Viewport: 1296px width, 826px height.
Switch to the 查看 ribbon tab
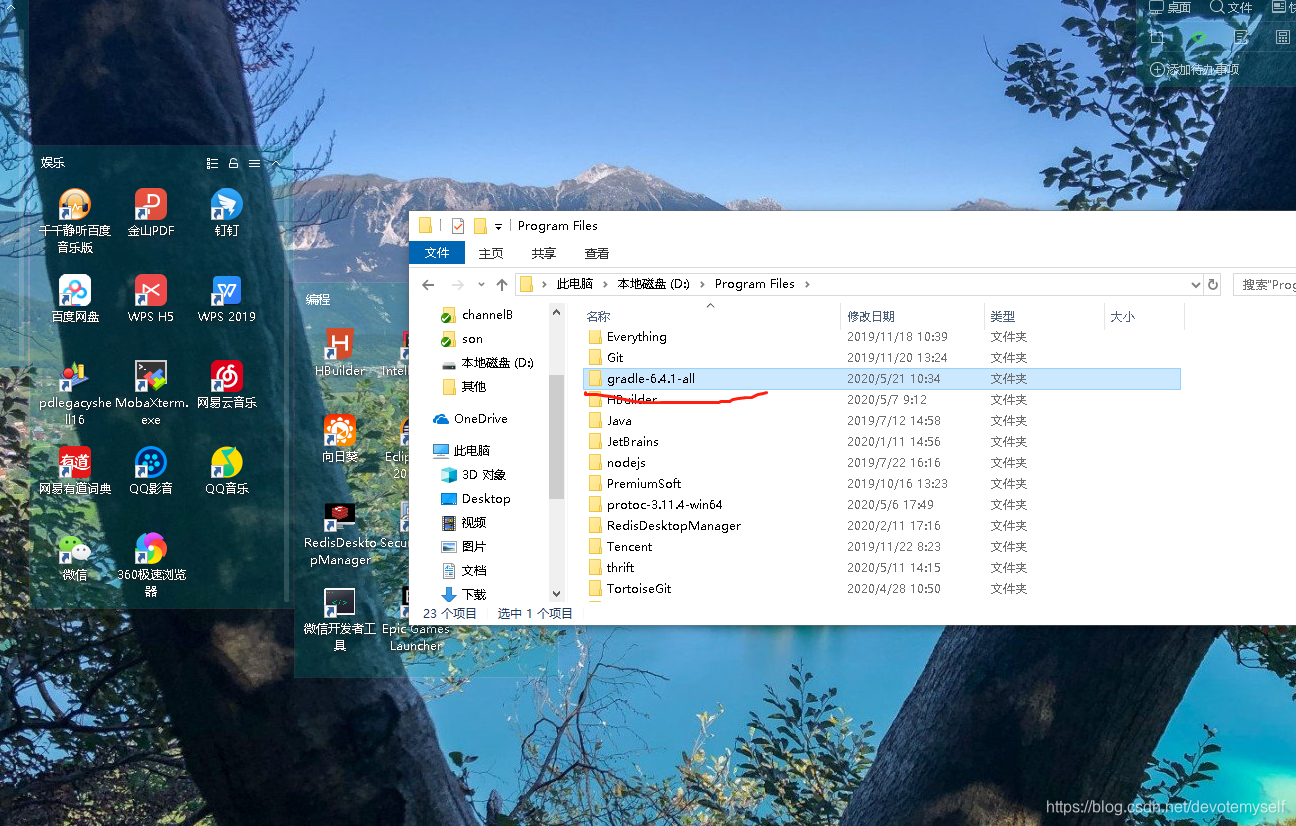[x=597, y=253]
